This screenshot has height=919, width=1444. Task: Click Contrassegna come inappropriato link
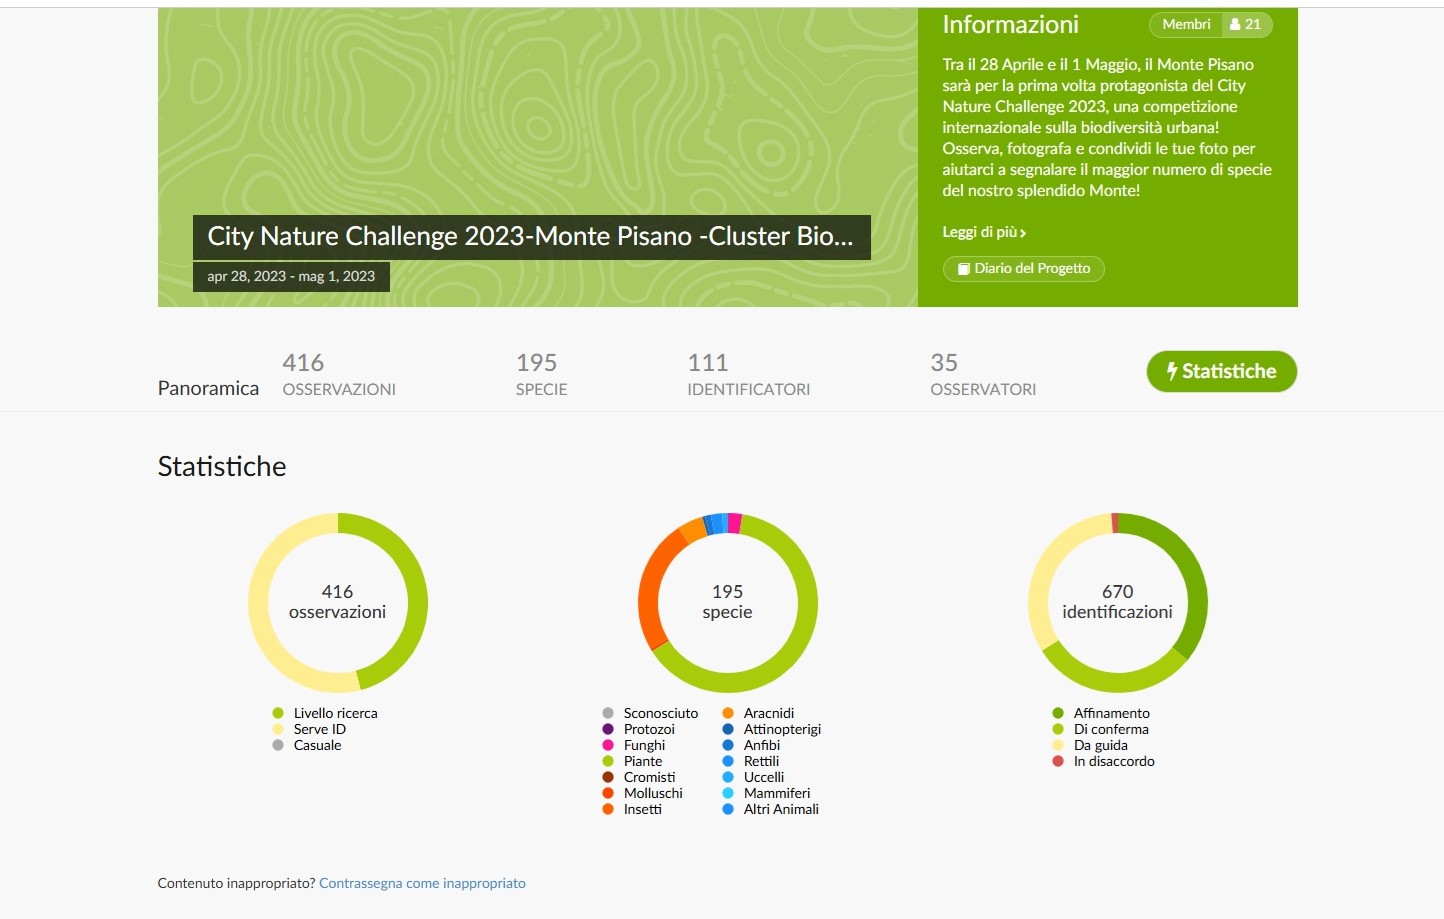pos(422,883)
